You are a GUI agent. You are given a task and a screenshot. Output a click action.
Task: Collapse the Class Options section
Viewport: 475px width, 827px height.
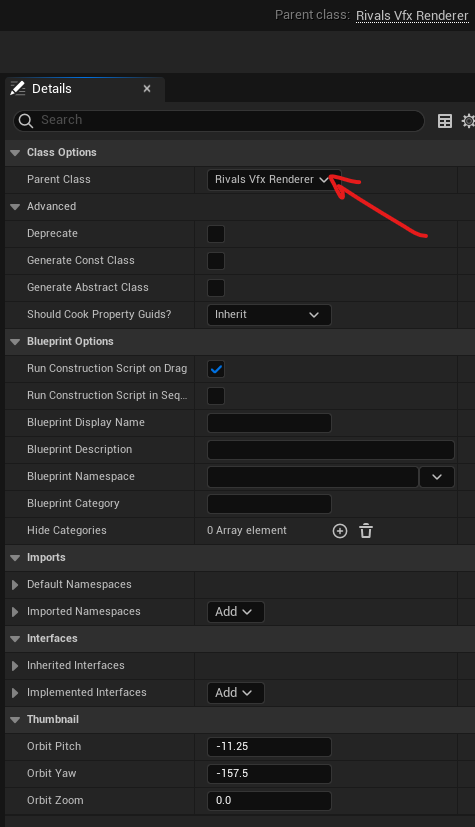pos(15,152)
